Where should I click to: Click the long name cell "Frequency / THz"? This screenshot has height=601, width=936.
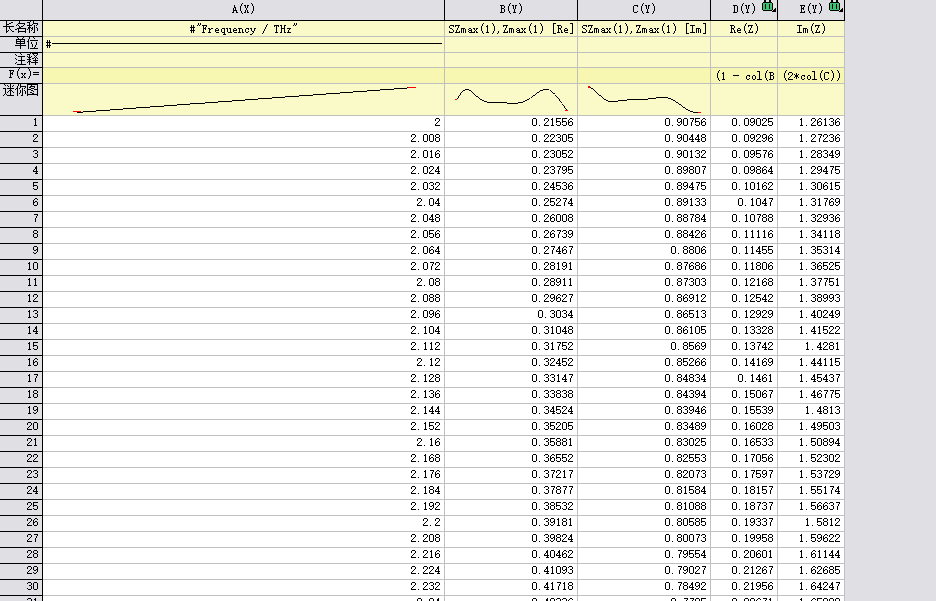point(244,29)
